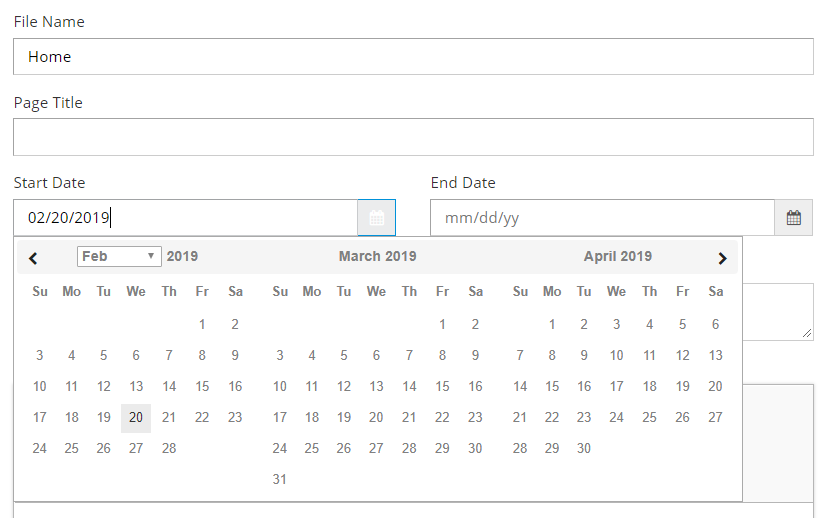Select March 15 in the calendar

(x=442, y=387)
